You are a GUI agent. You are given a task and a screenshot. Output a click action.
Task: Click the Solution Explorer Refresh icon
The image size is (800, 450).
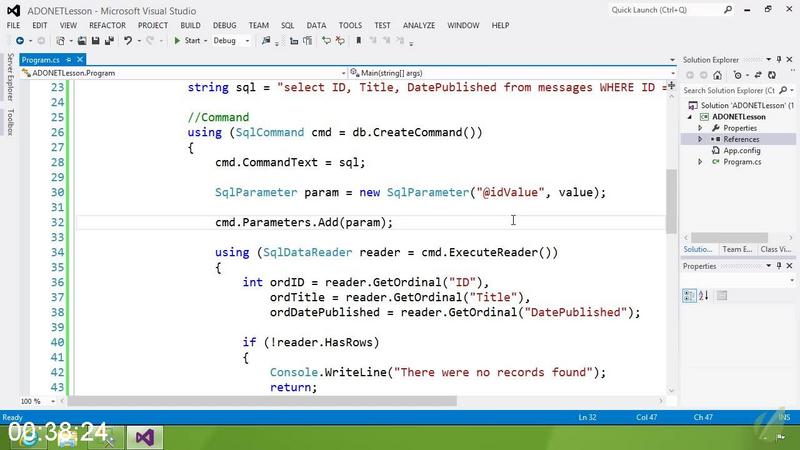[x=772, y=75]
